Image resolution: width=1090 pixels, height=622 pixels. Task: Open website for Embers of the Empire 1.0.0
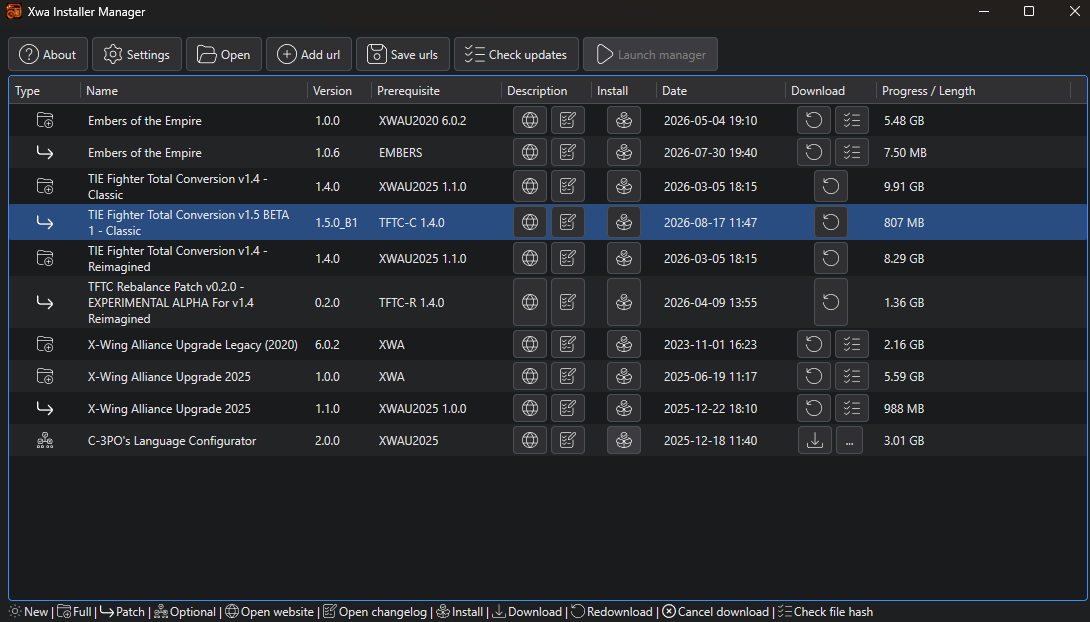530,120
